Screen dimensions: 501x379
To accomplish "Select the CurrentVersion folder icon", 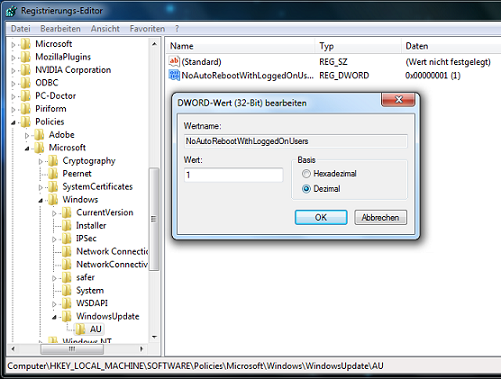I will click(67, 213).
